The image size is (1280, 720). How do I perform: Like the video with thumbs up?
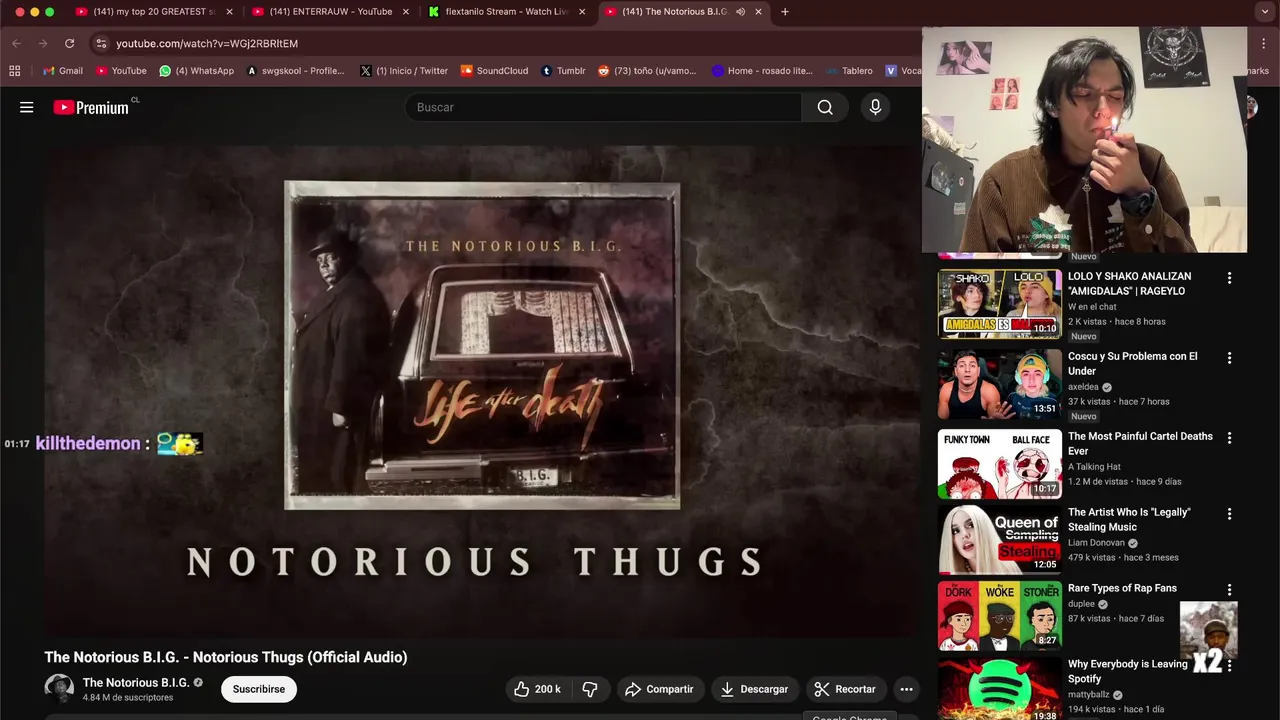tap(537, 689)
